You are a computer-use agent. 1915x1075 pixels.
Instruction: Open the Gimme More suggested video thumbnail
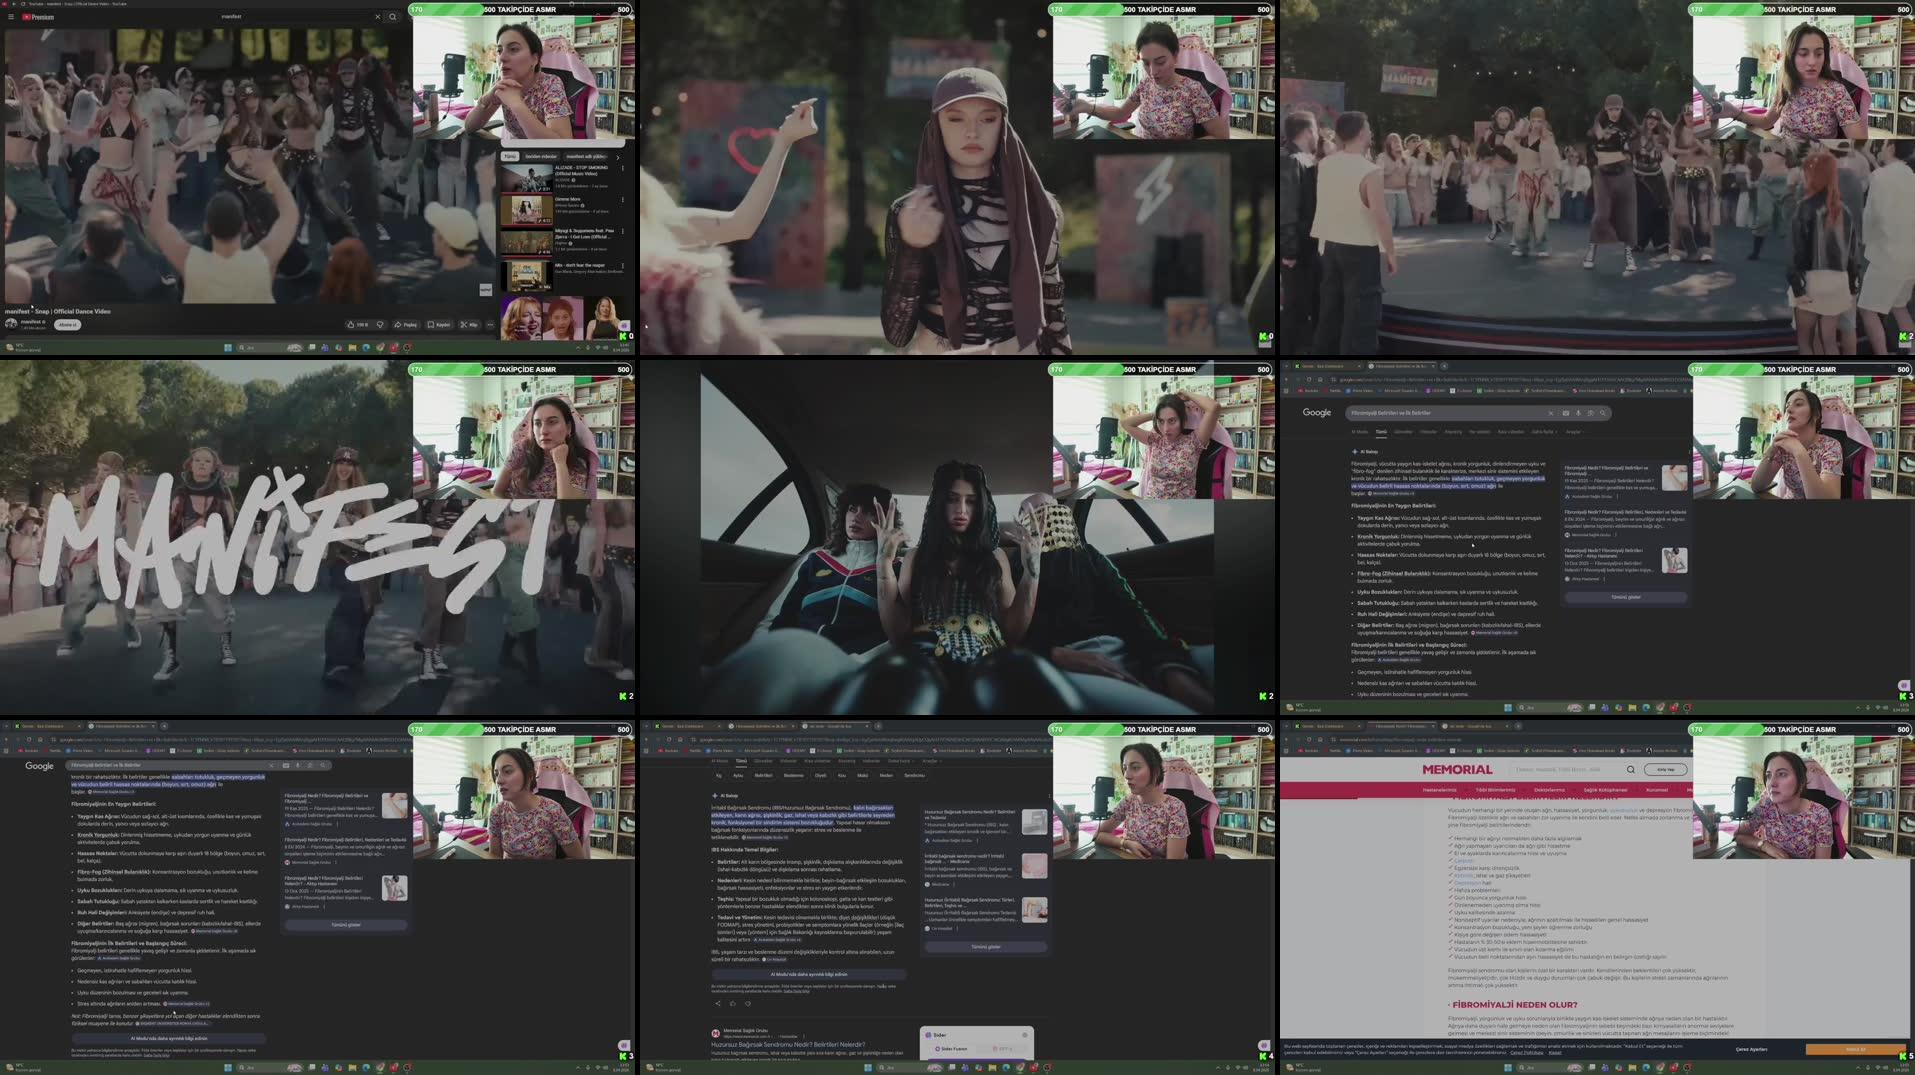click(526, 210)
